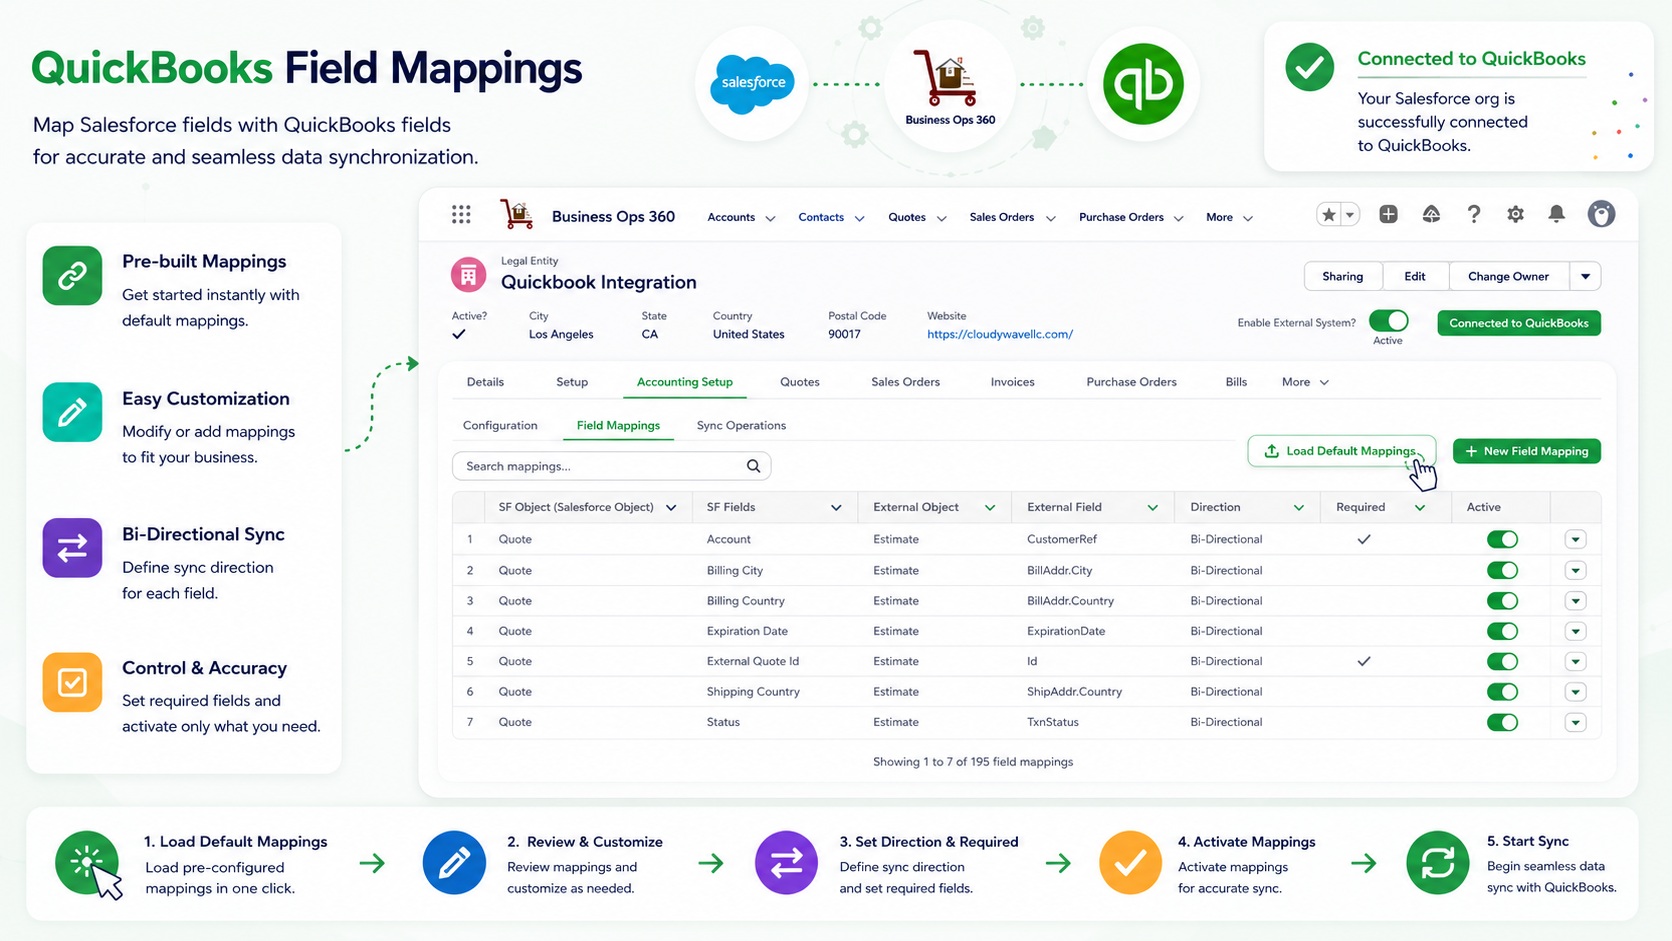Open the Trailhead guidance cloud icon
This screenshot has height=941, width=1672.
click(x=1431, y=214)
